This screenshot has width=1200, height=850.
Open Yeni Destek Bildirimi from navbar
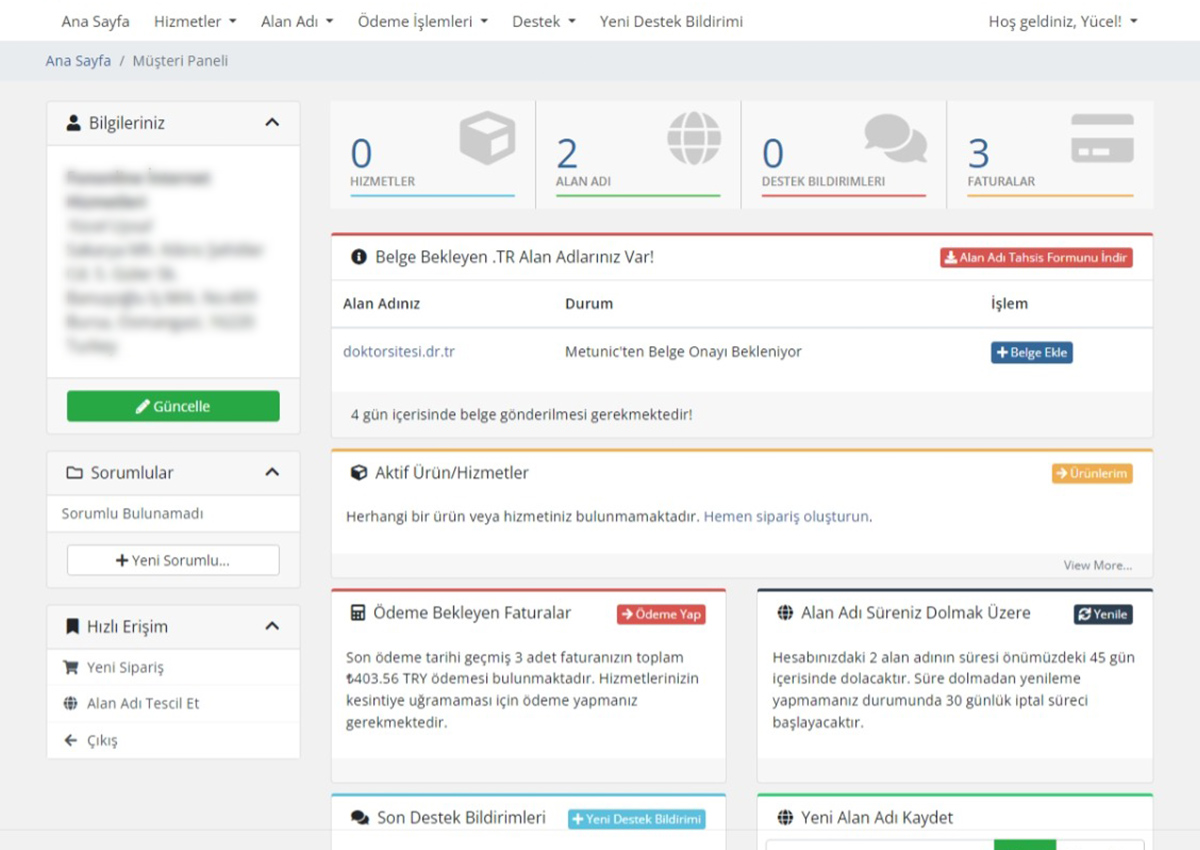(x=671, y=21)
